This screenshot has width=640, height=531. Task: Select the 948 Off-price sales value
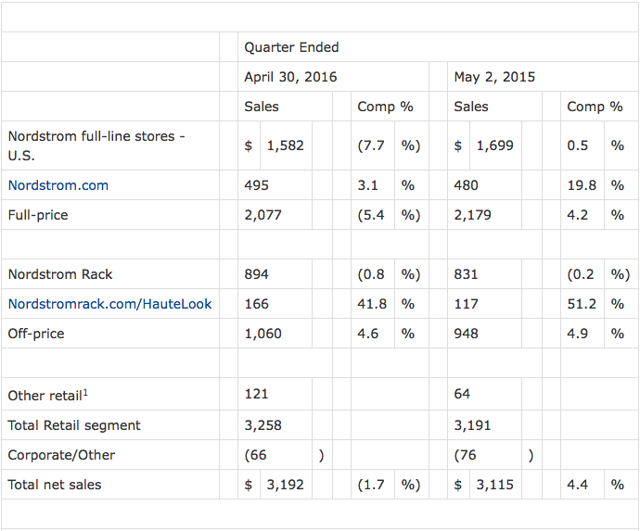(466, 334)
